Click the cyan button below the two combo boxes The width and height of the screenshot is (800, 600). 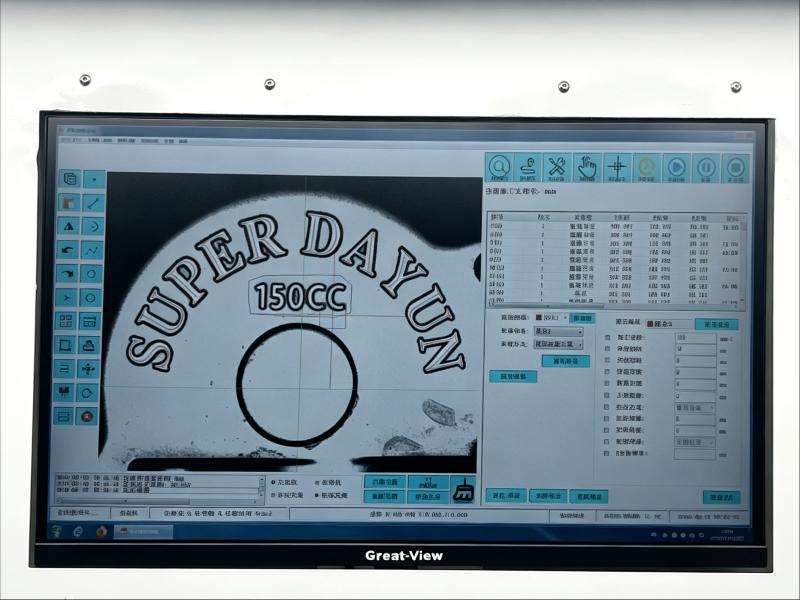[565, 361]
